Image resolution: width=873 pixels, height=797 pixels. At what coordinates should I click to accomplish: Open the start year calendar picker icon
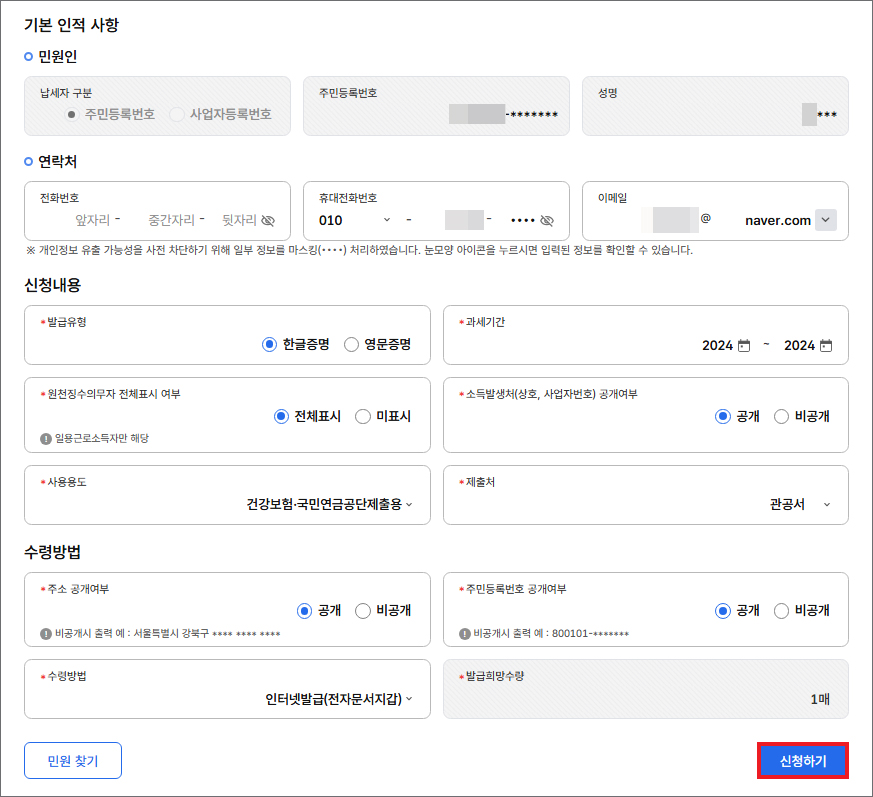pyautogui.click(x=743, y=346)
